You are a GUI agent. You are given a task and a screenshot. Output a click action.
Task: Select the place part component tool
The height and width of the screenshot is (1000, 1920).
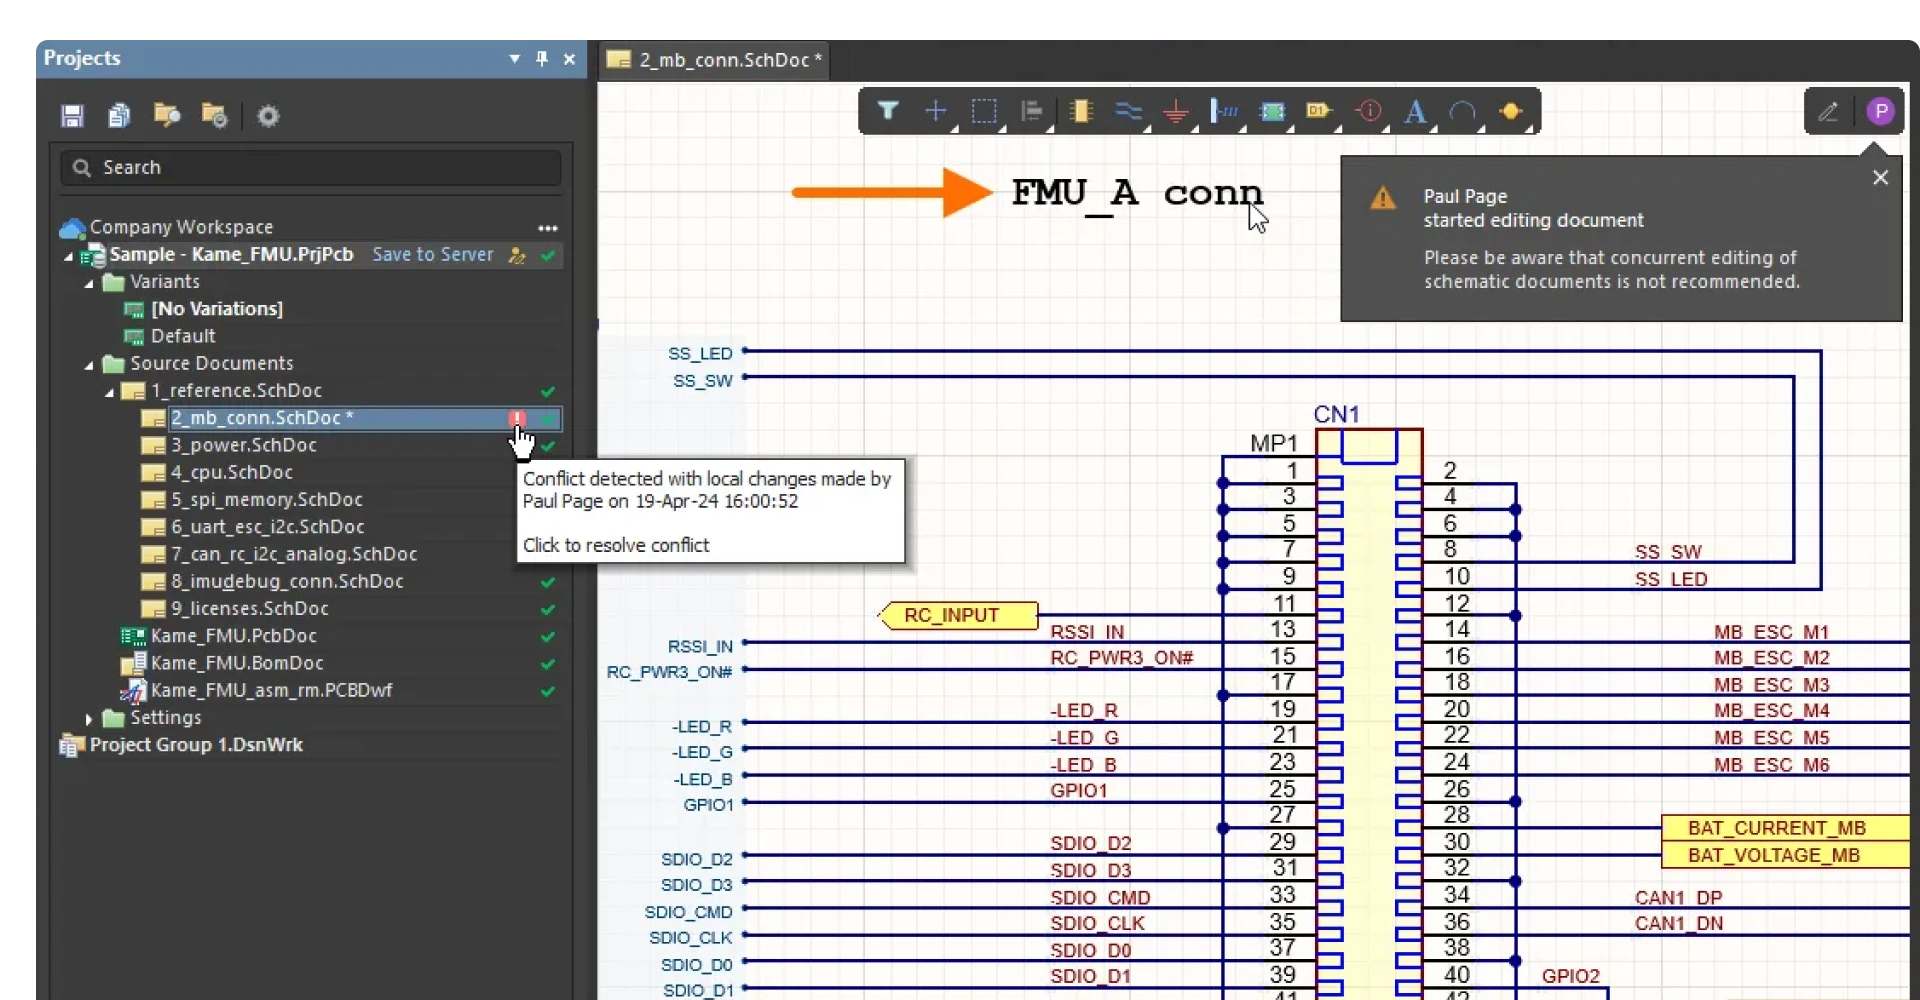pyautogui.click(x=1081, y=111)
